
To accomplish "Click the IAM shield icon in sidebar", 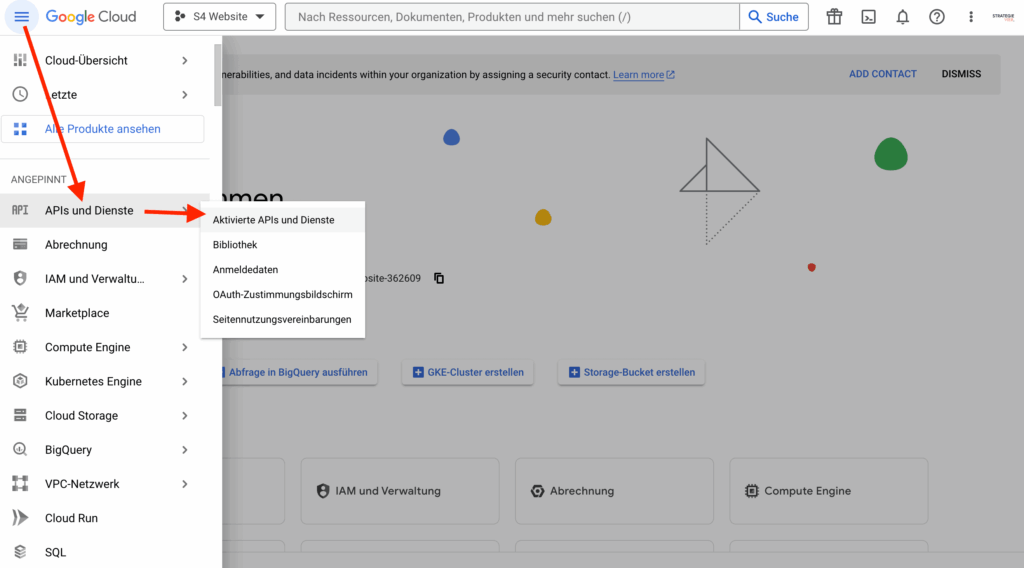I will coord(20,278).
